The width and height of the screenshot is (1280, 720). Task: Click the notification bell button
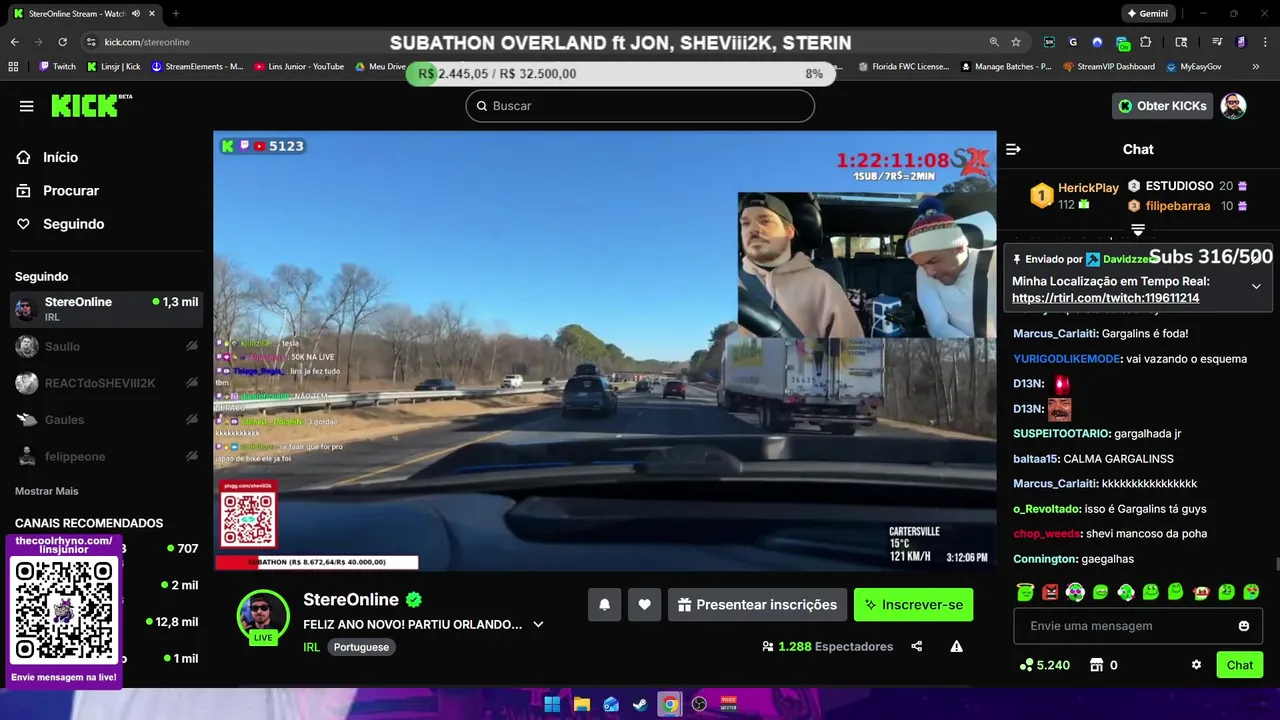[604, 605]
